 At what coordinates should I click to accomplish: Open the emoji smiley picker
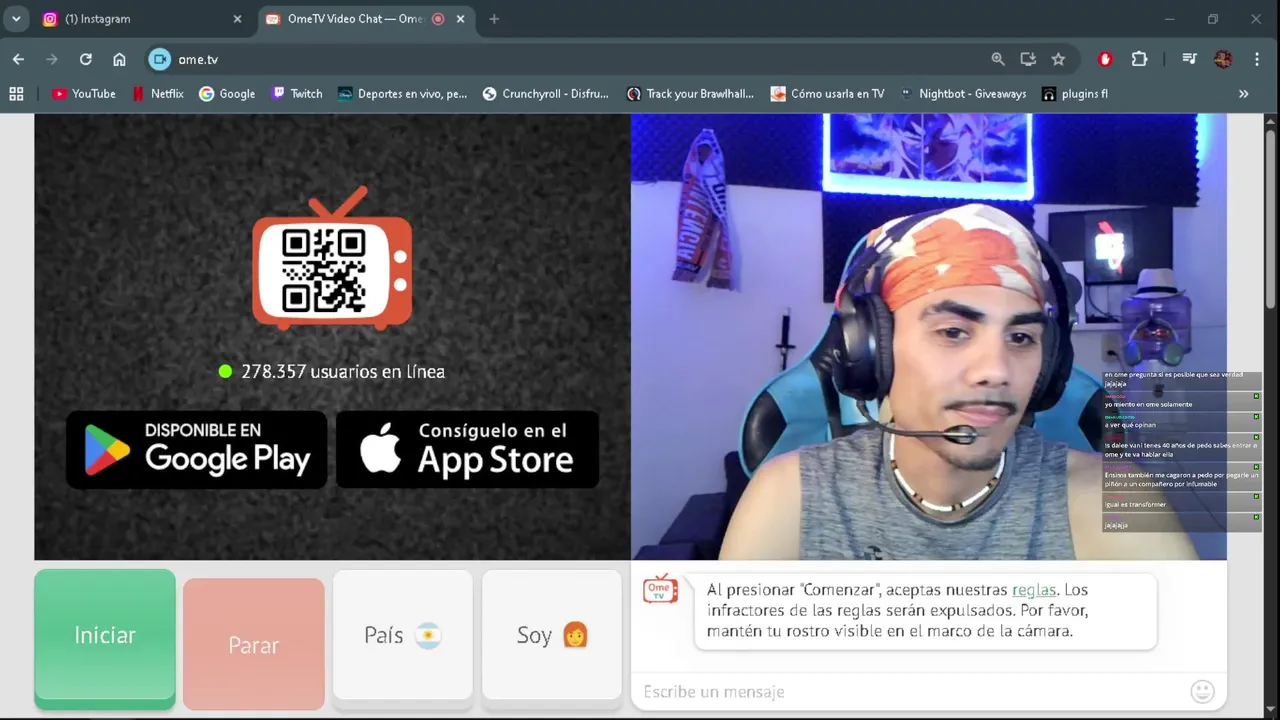click(1203, 691)
